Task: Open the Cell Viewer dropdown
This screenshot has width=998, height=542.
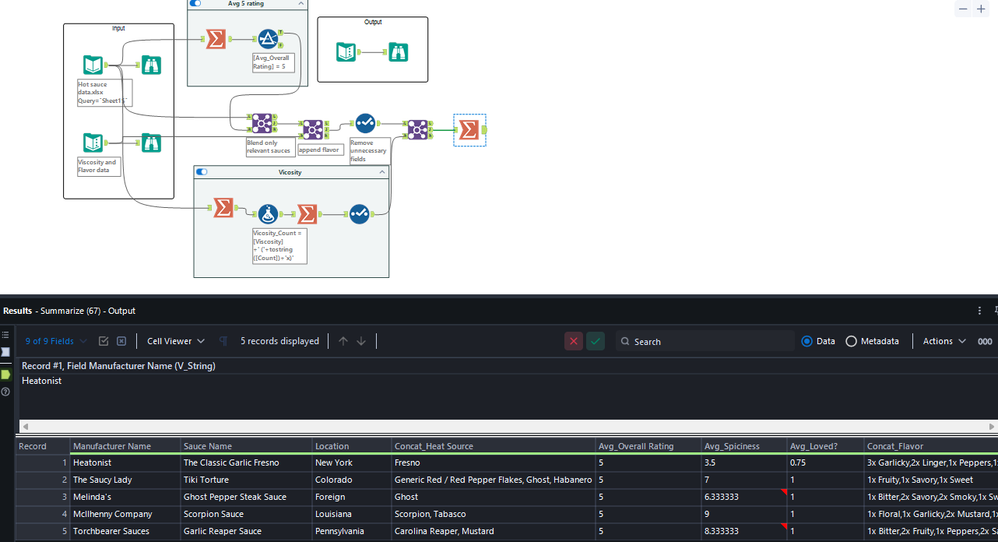Action: [x=175, y=341]
